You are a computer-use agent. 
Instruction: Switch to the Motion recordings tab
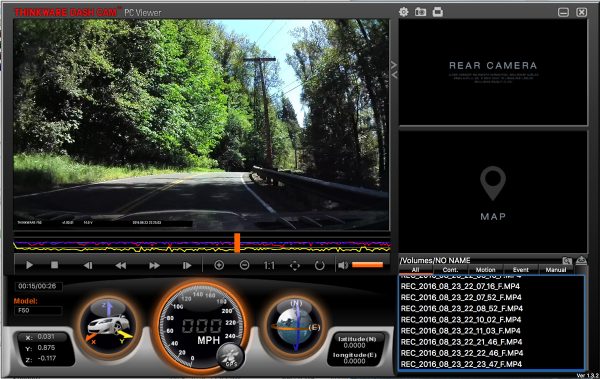(x=485, y=270)
